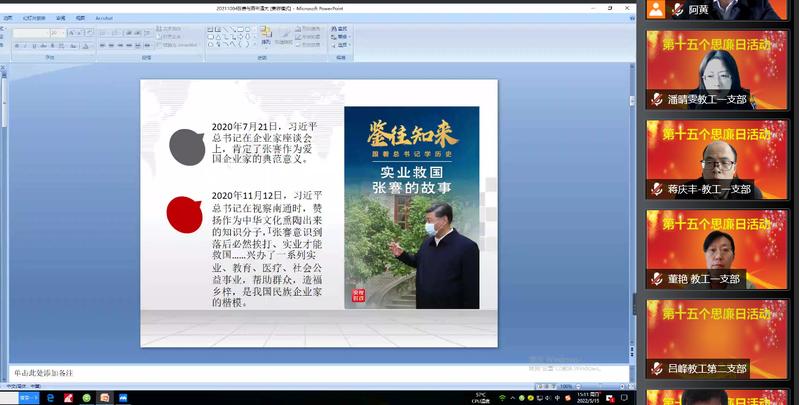Click the taskbar clock 2022/5/15
Screen dimensions: 799x405
(x=588, y=398)
